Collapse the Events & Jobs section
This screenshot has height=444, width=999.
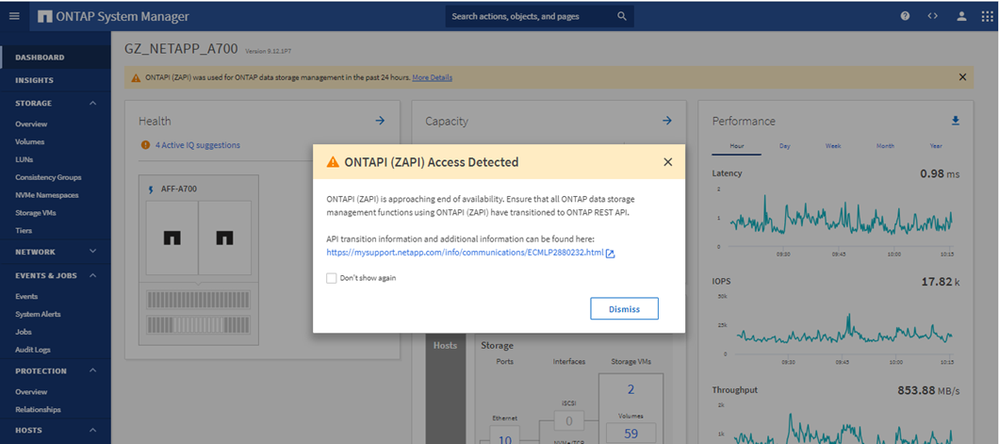[x=93, y=275]
